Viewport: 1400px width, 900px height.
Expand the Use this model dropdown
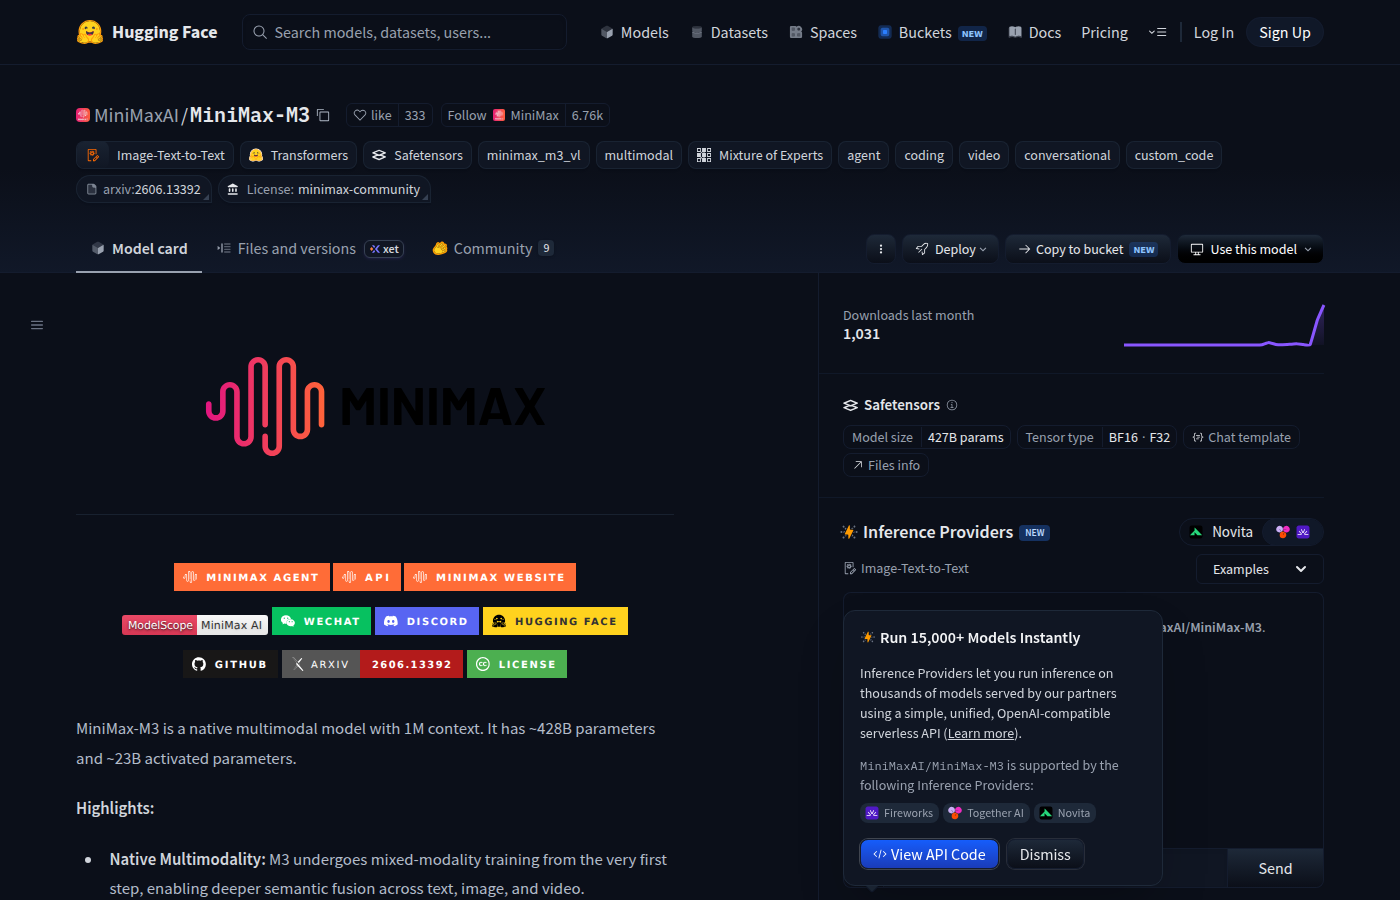(1250, 249)
